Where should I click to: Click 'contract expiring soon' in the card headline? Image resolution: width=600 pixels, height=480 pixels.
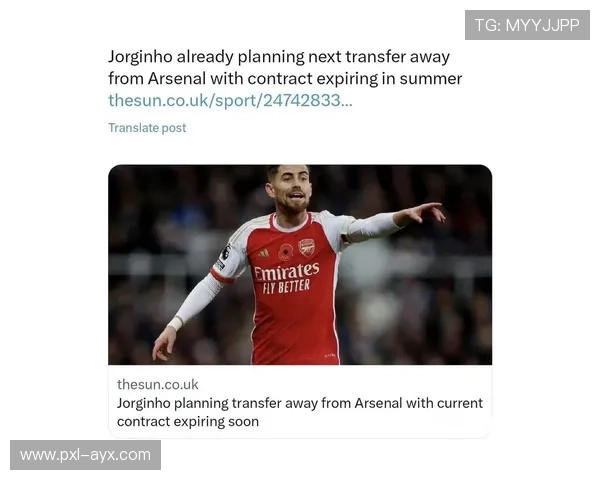[x=188, y=421]
